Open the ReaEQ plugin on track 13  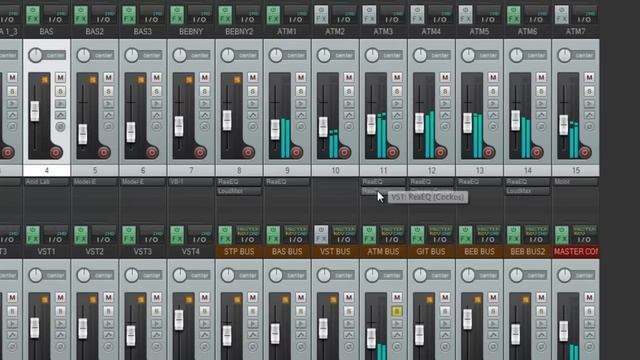pos(479,182)
